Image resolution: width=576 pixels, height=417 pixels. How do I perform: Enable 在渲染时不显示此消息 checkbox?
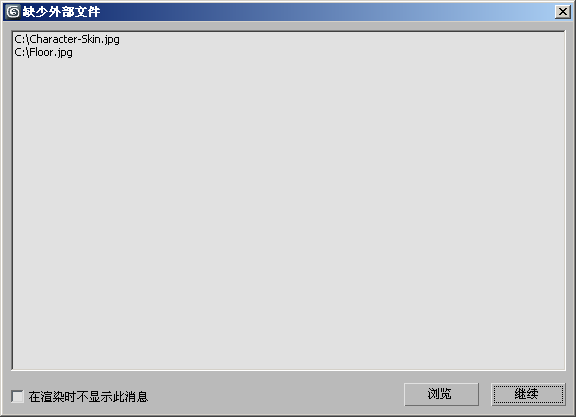tap(17, 396)
